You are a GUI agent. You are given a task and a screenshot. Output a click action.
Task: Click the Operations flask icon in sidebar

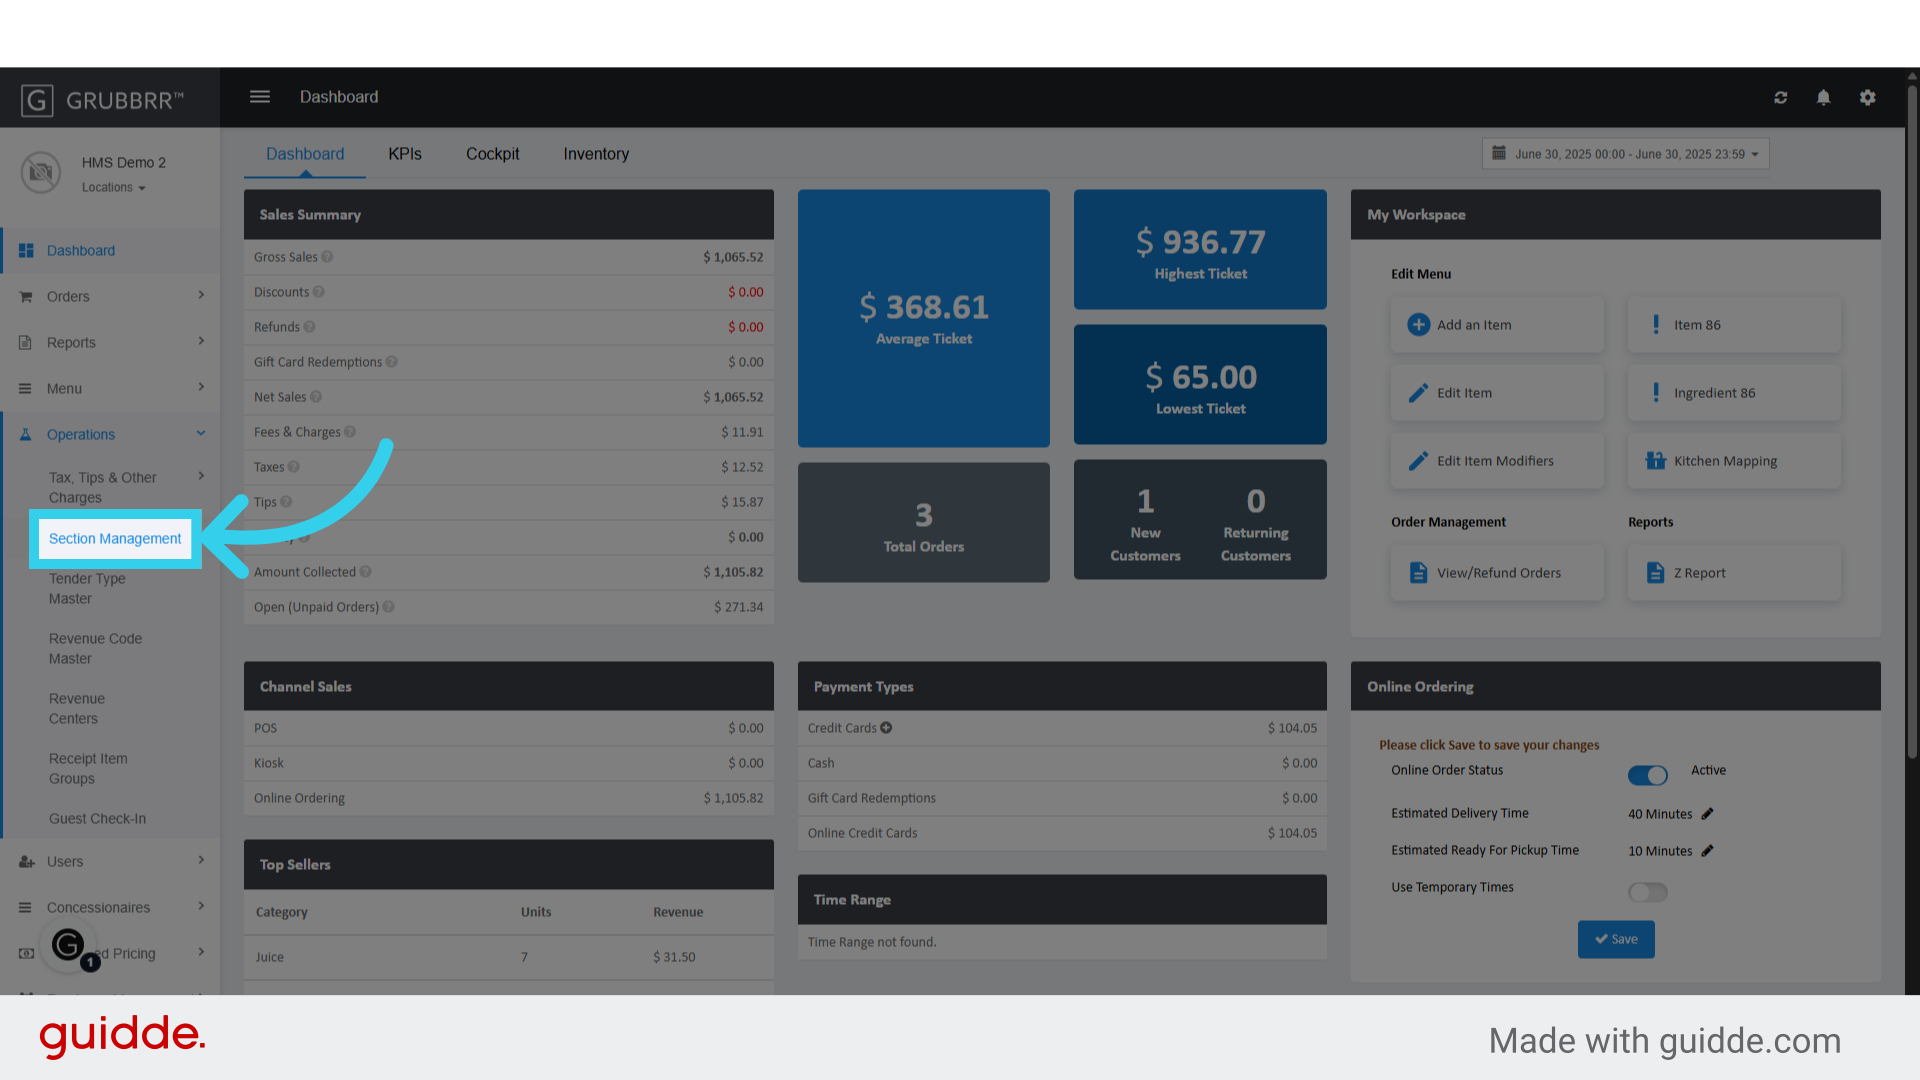coord(26,435)
